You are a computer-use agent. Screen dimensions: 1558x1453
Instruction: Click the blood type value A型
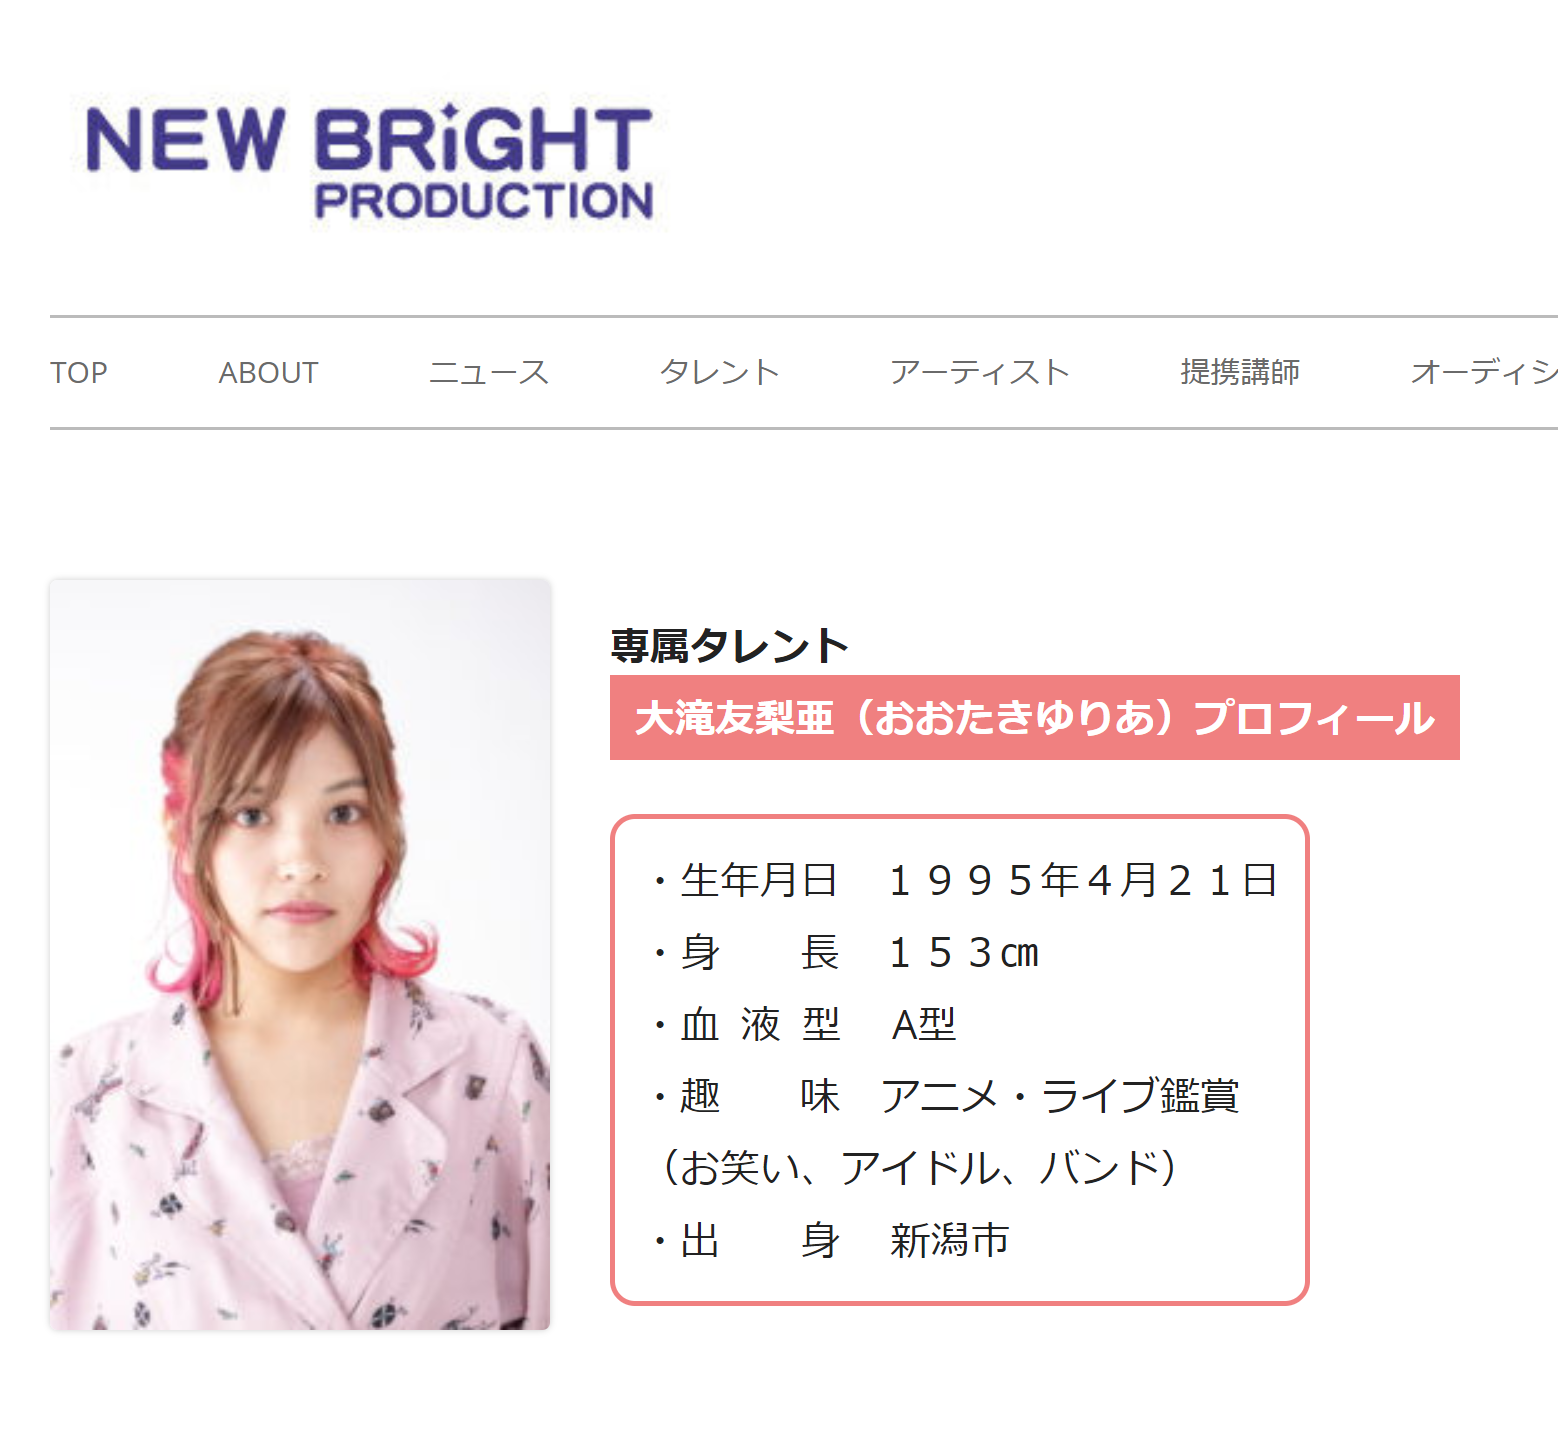point(924,1025)
